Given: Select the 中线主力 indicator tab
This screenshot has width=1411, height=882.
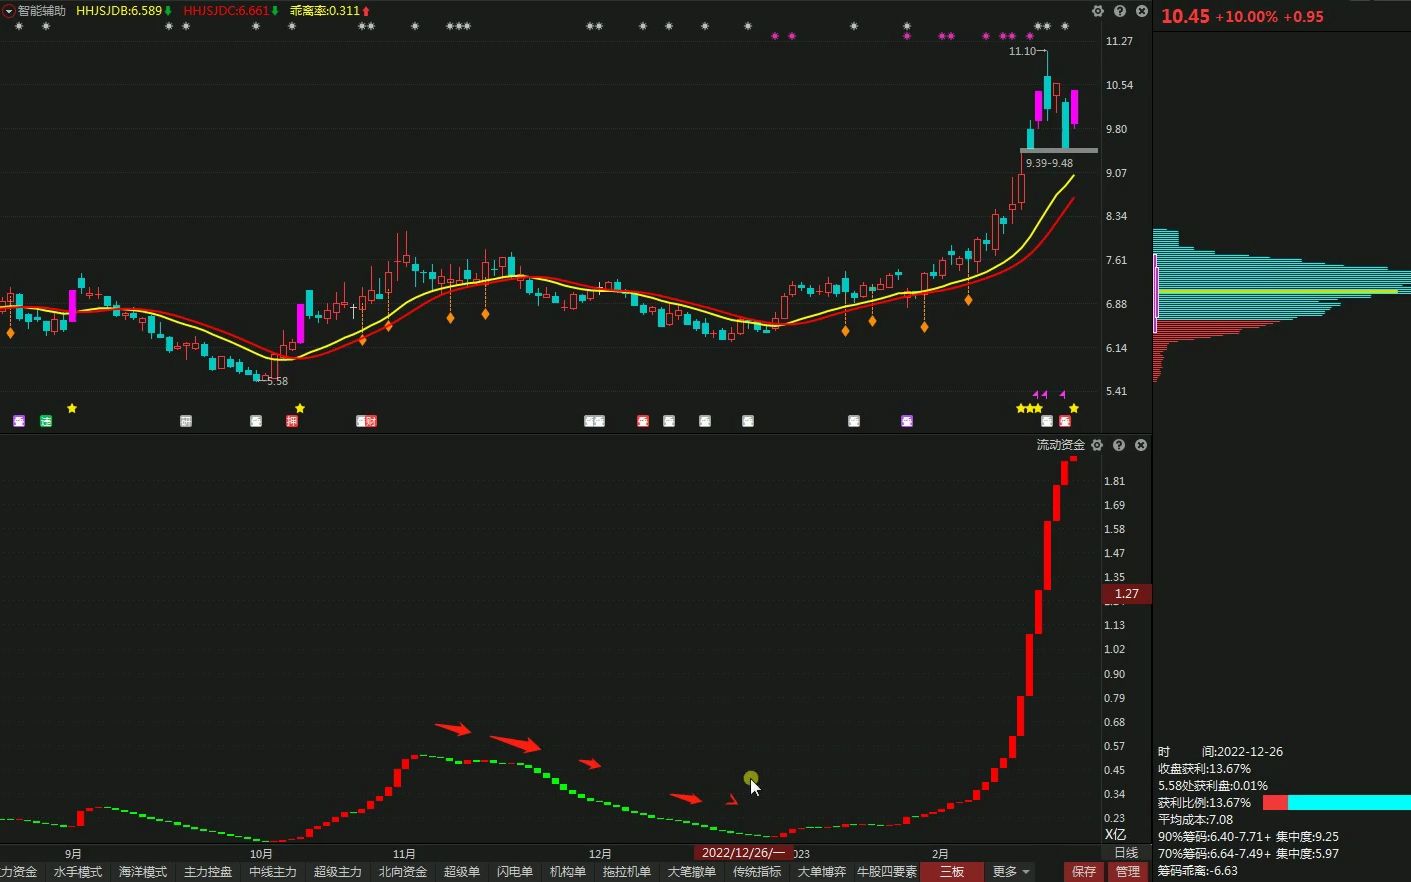Looking at the screenshot, I should coord(273,872).
